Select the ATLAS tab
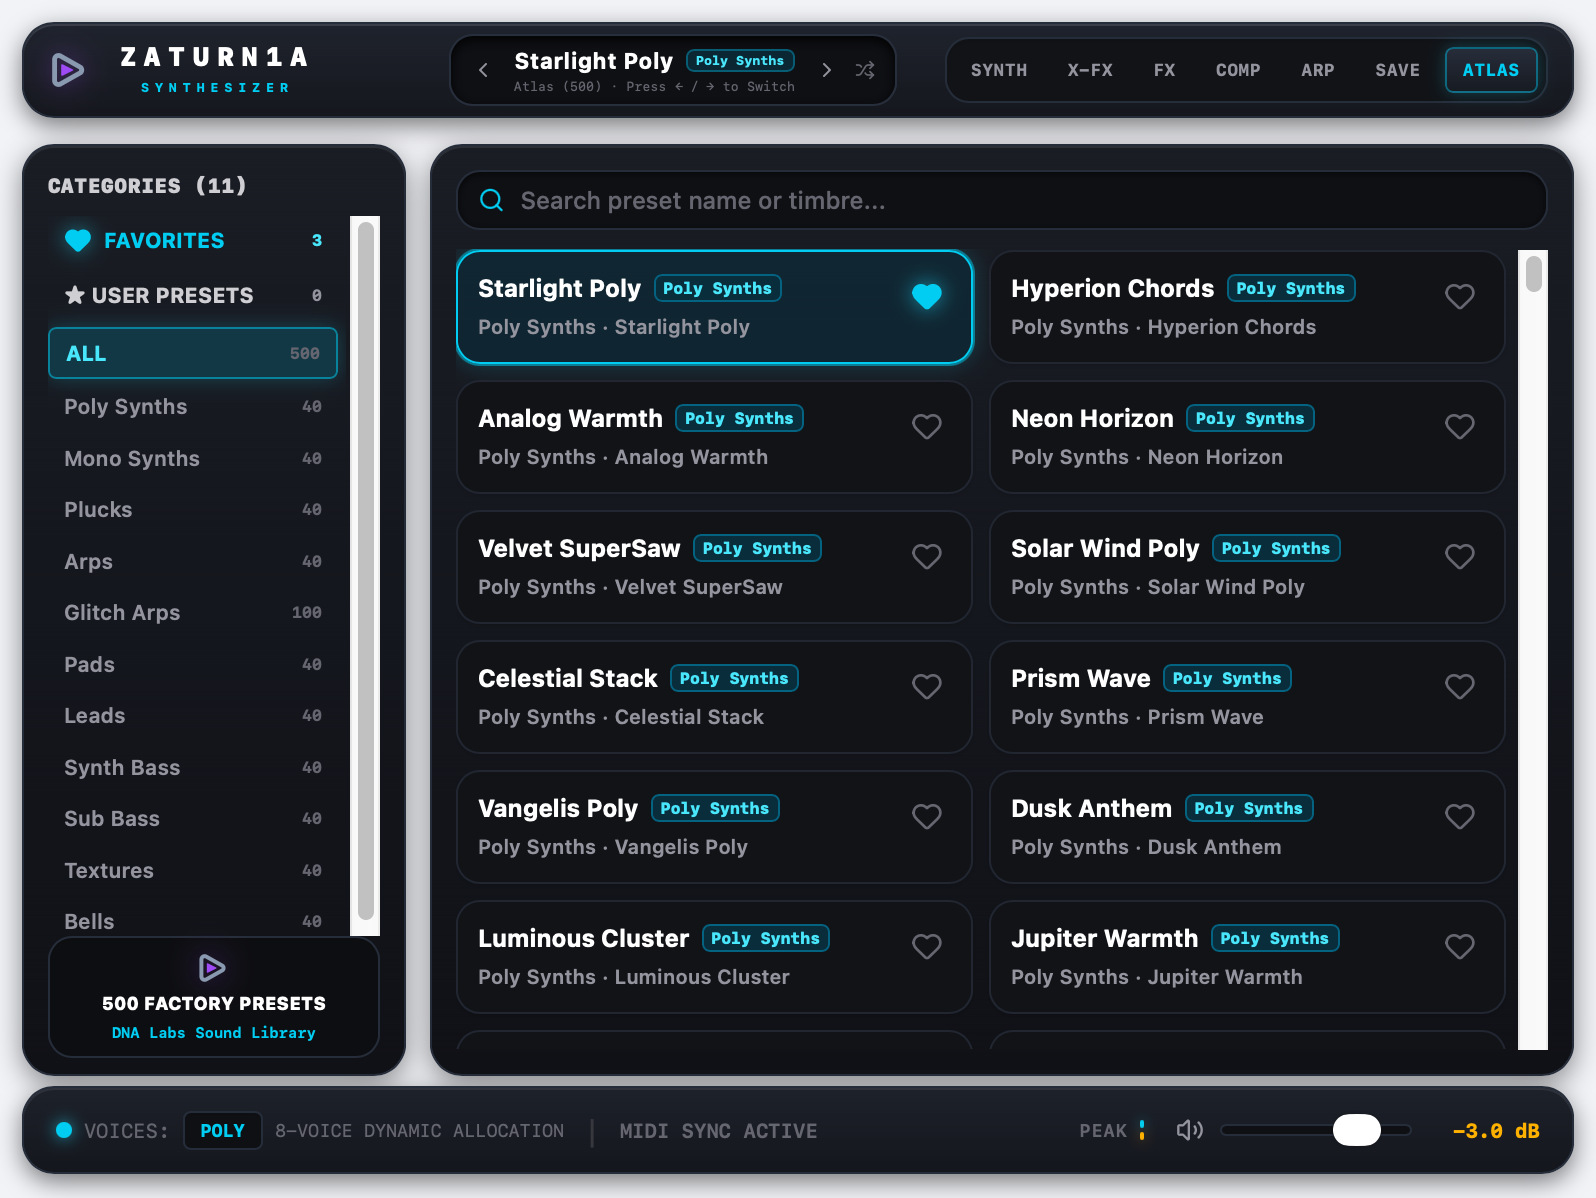 point(1491,70)
